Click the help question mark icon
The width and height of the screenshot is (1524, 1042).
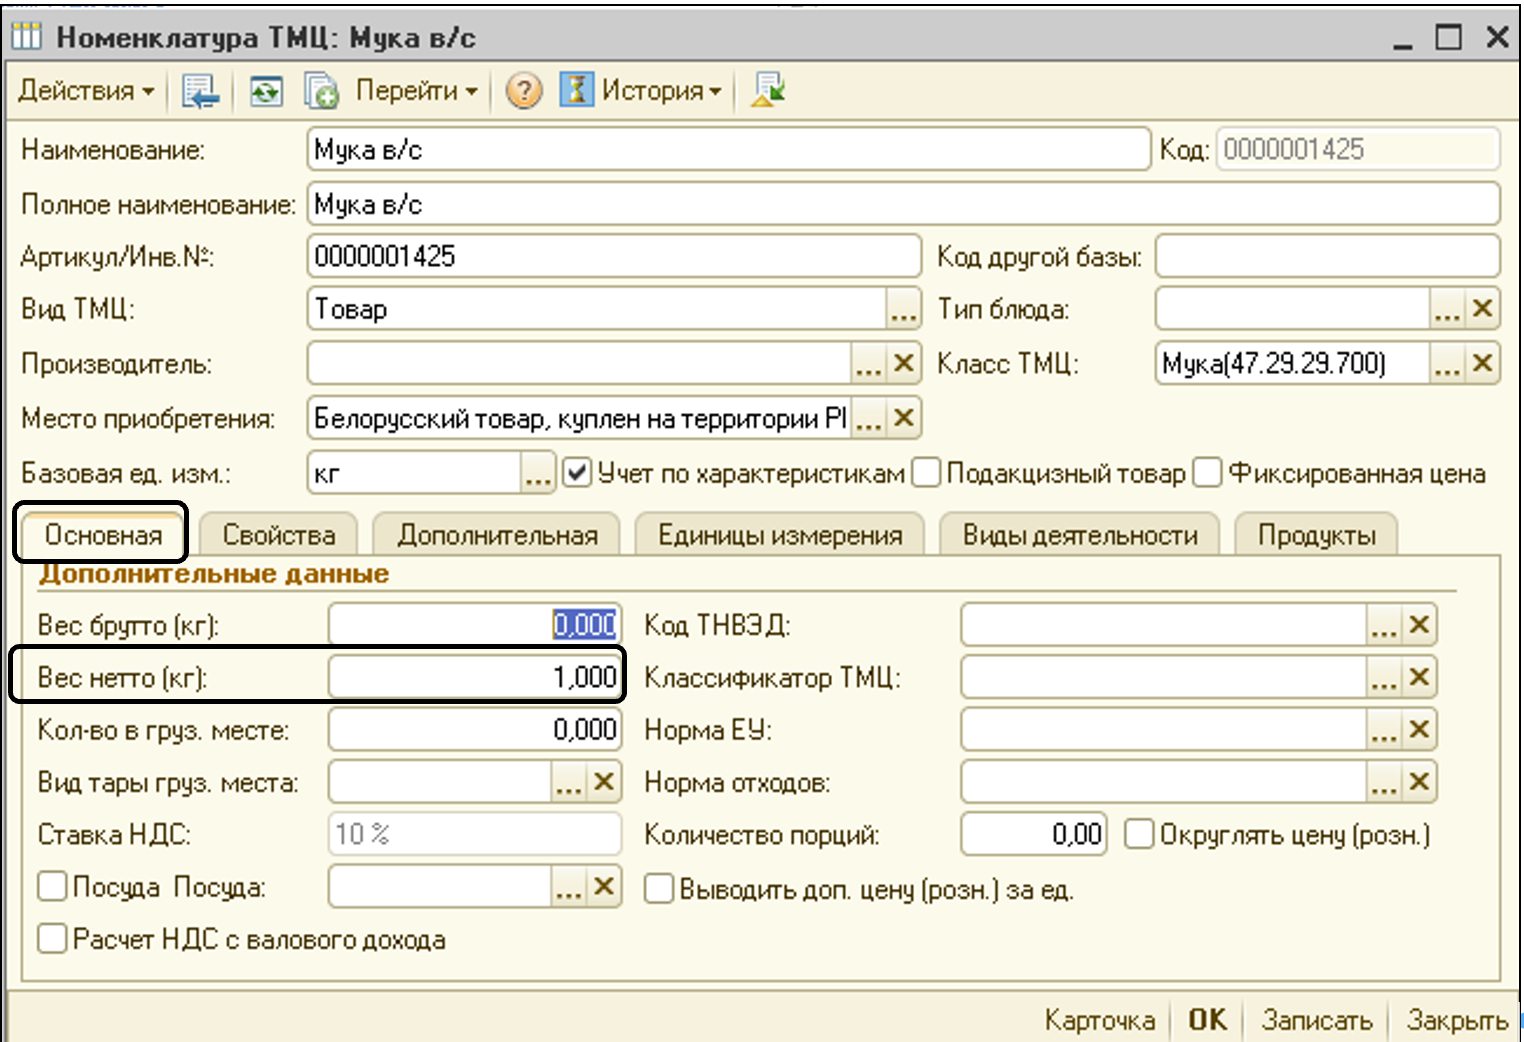point(523,91)
